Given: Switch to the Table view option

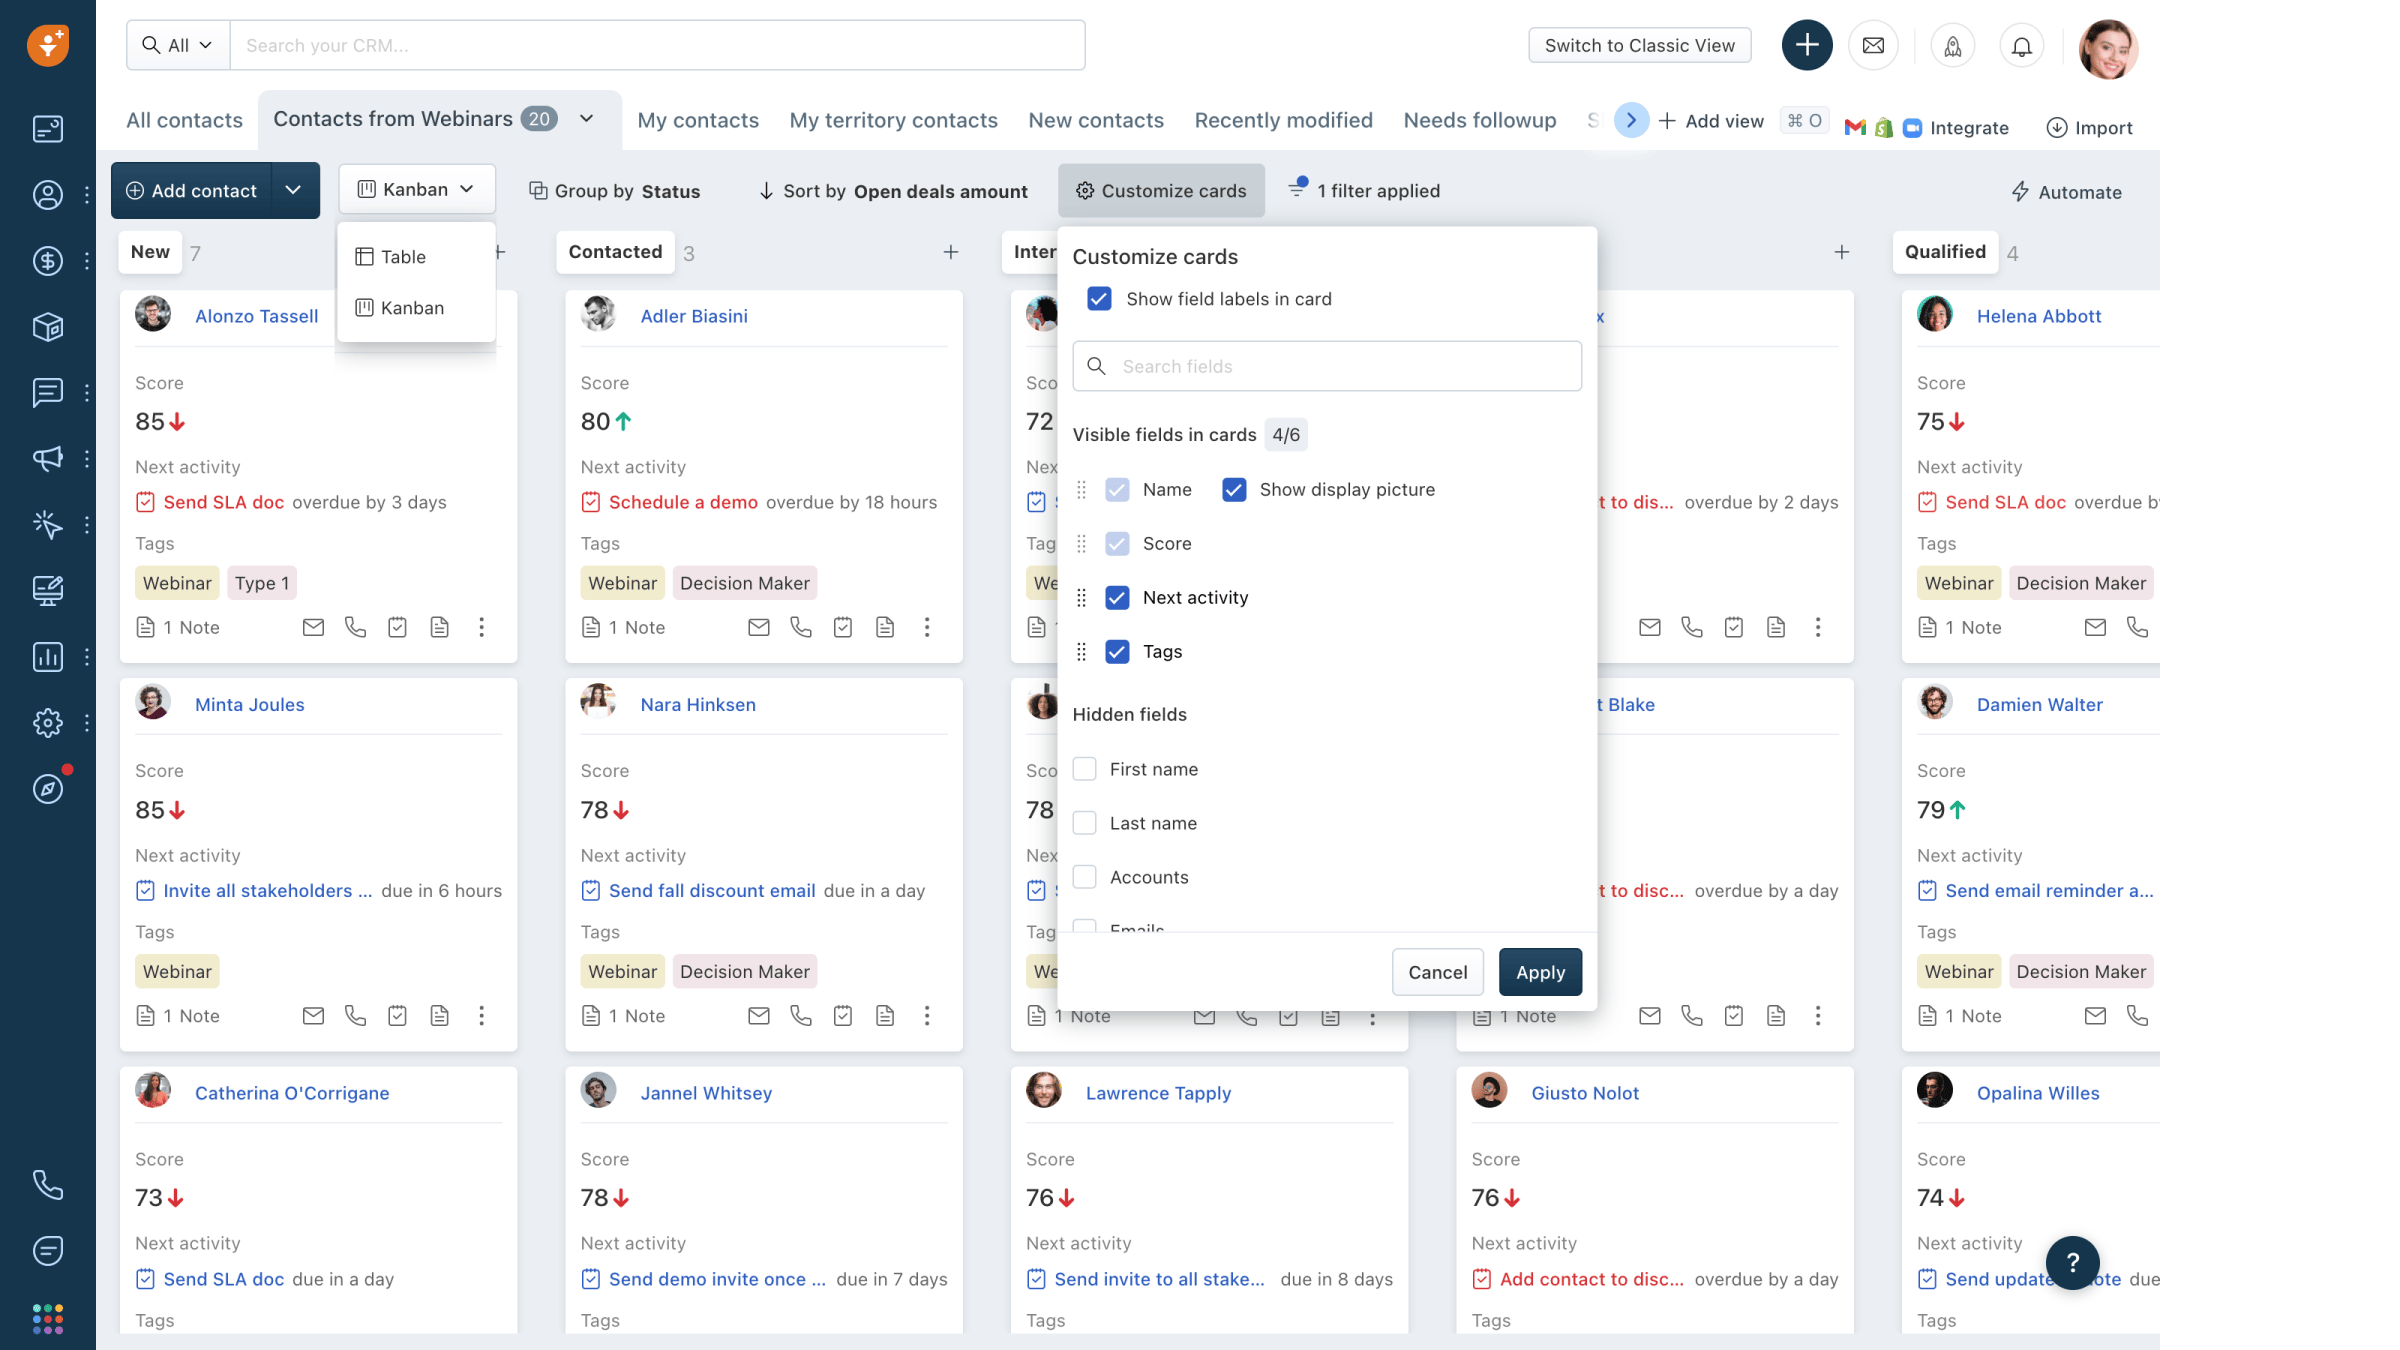Looking at the screenshot, I should coord(402,256).
